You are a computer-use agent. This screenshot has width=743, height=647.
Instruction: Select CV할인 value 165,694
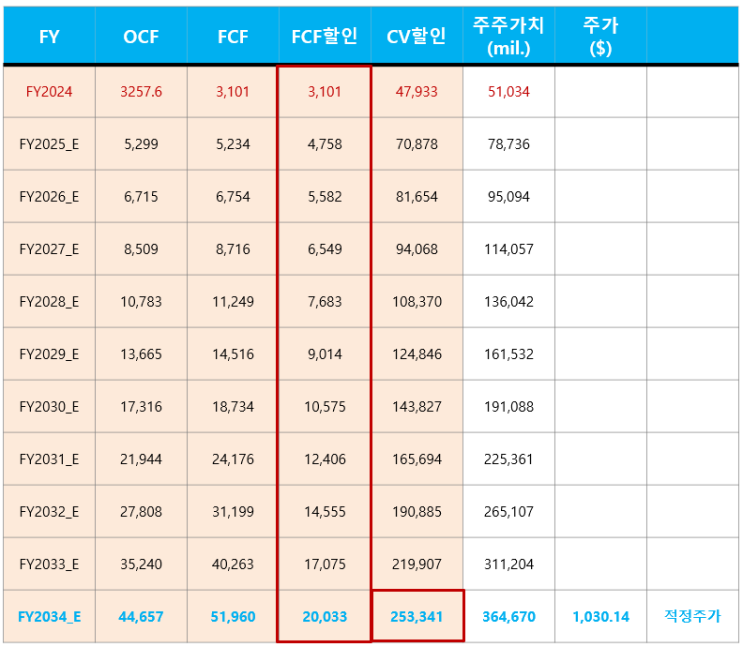[x=417, y=460]
